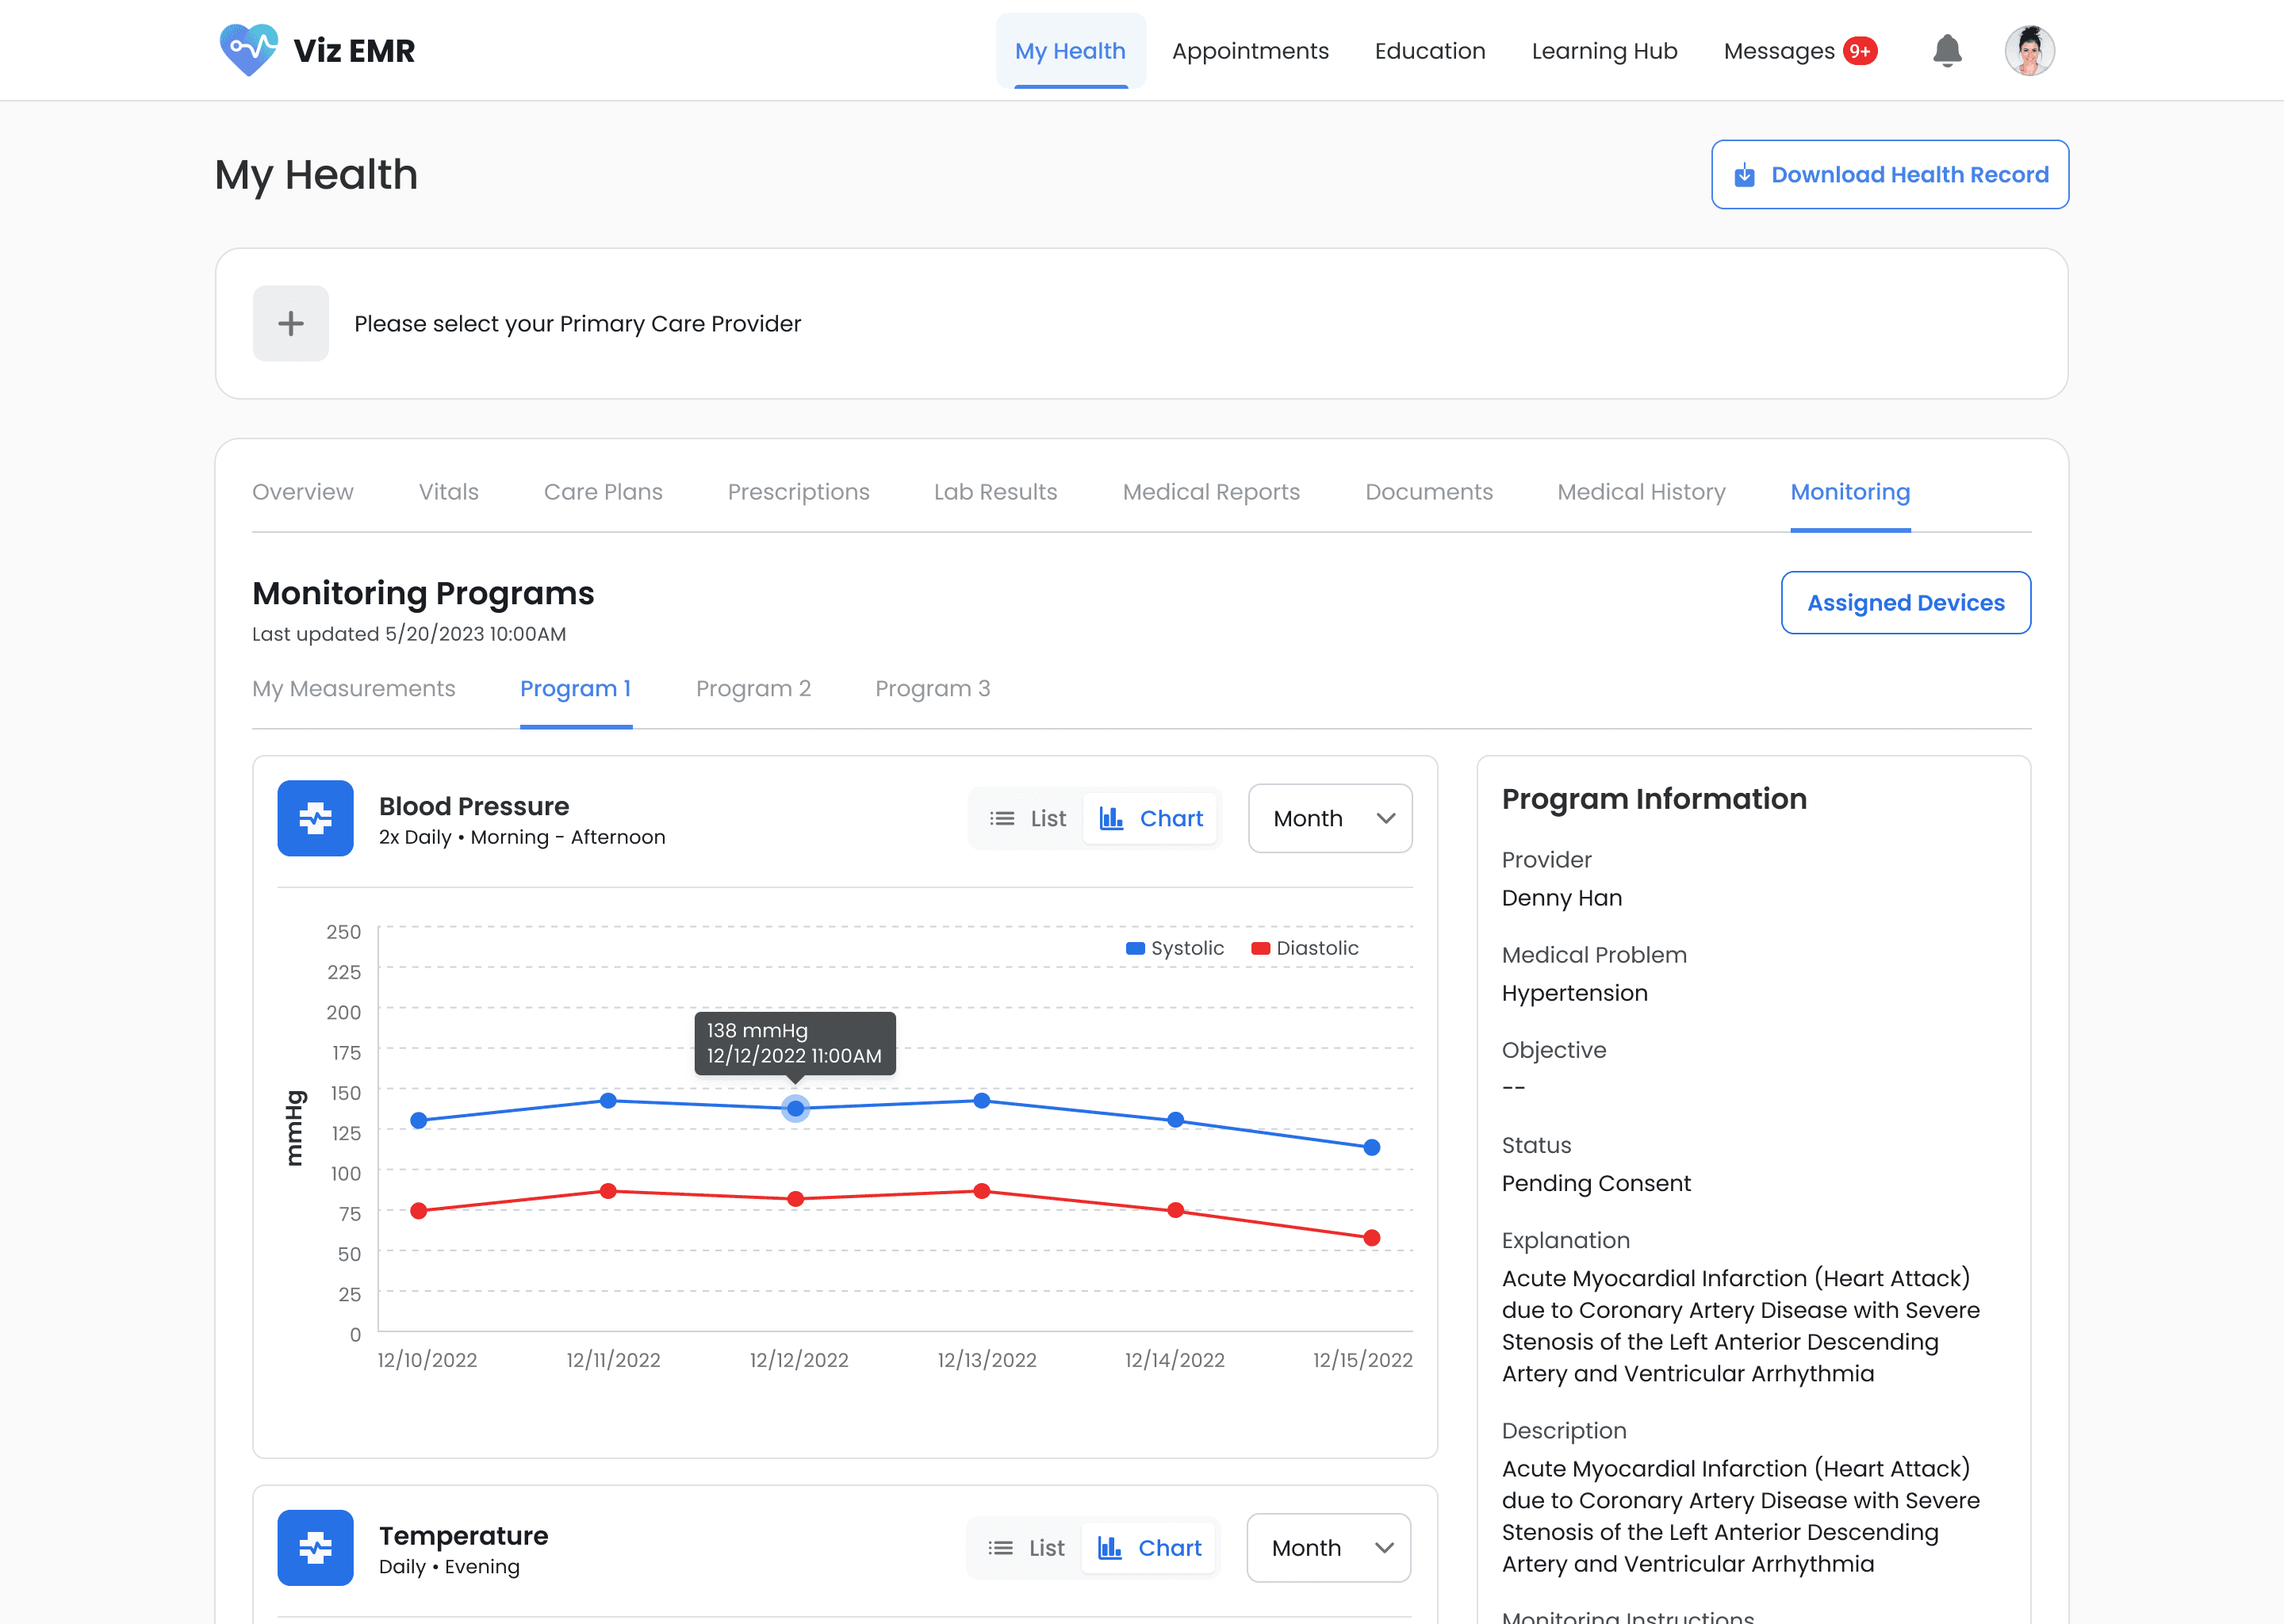Switch Temperature view to List
The width and height of the screenshot is (2284, 1624).
[1026, 1547]
